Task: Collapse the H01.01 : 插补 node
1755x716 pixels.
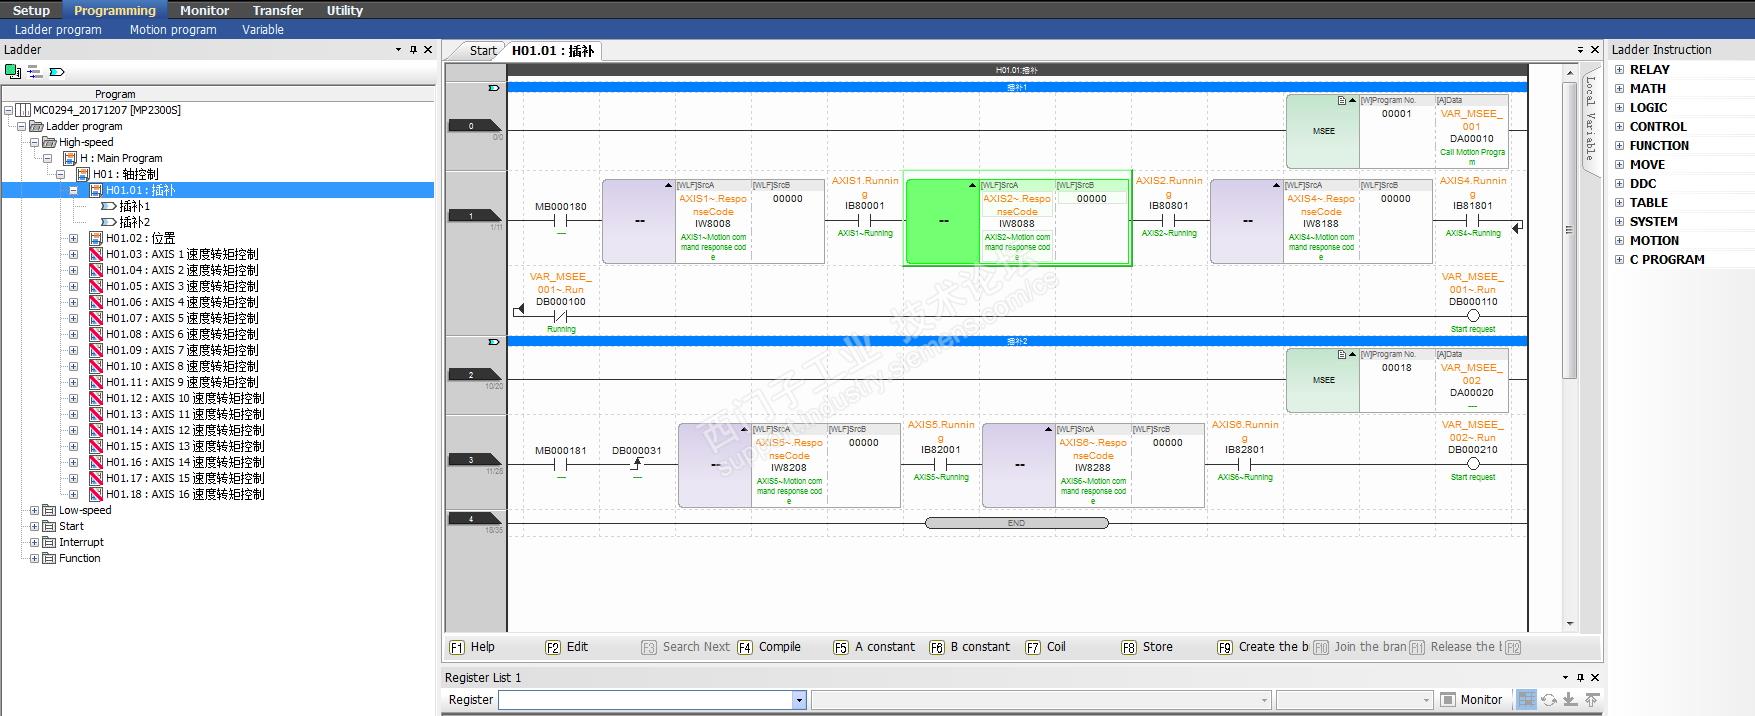Action: pyautogui.click(x=73, y=190)
